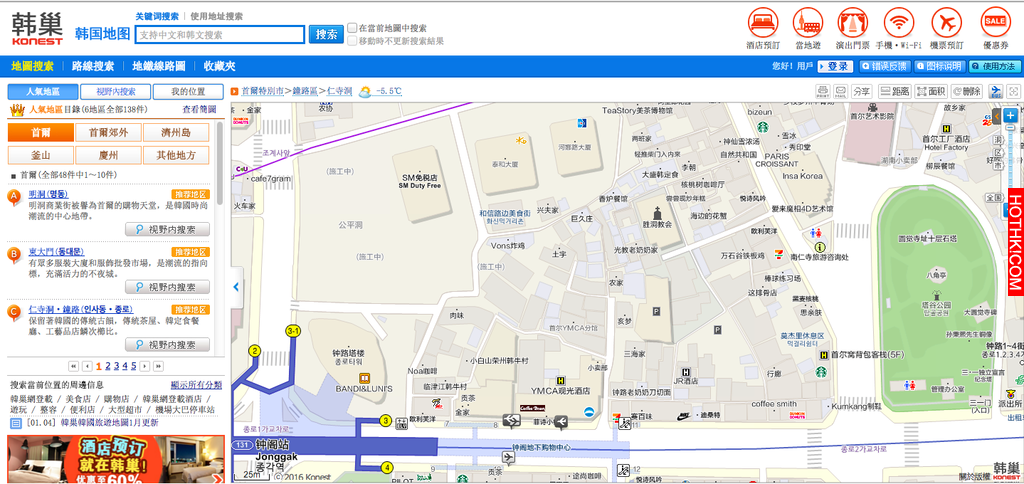The height and width of the screenshot is (484, 1024).
Task: Click the 胜洞教会 church icon on map
Action: [658, 213]
